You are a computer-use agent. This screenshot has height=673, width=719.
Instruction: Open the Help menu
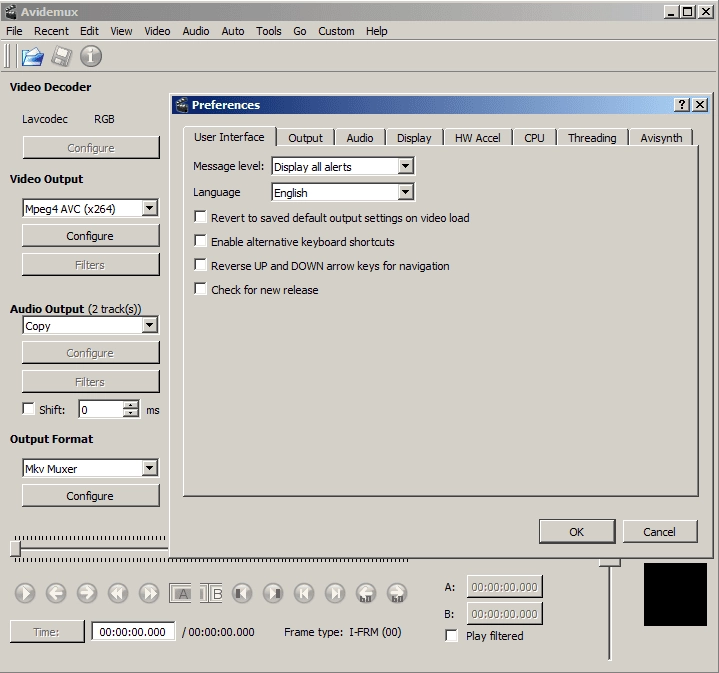click(376, 31)
